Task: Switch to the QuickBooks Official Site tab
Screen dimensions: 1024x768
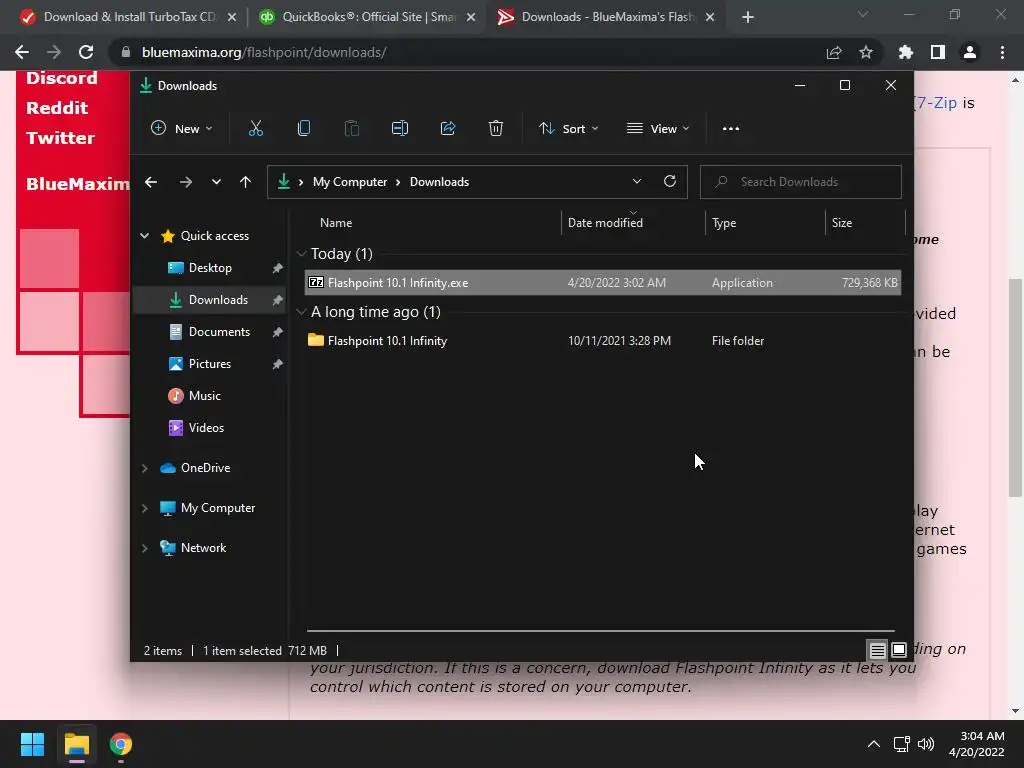Action: [368, 17]
